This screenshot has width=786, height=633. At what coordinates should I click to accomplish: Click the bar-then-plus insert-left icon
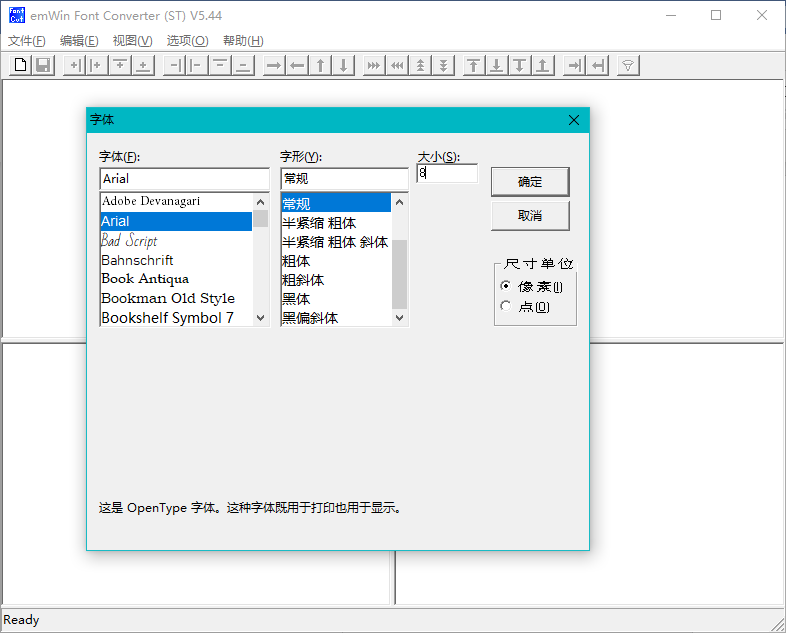coord(97,65)
